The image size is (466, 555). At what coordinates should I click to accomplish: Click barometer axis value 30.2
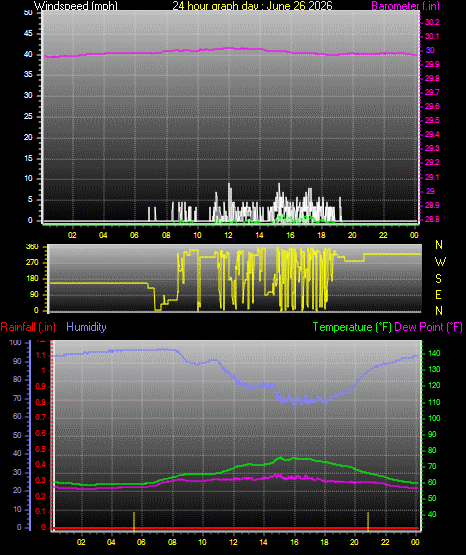(x=432, y=22)
